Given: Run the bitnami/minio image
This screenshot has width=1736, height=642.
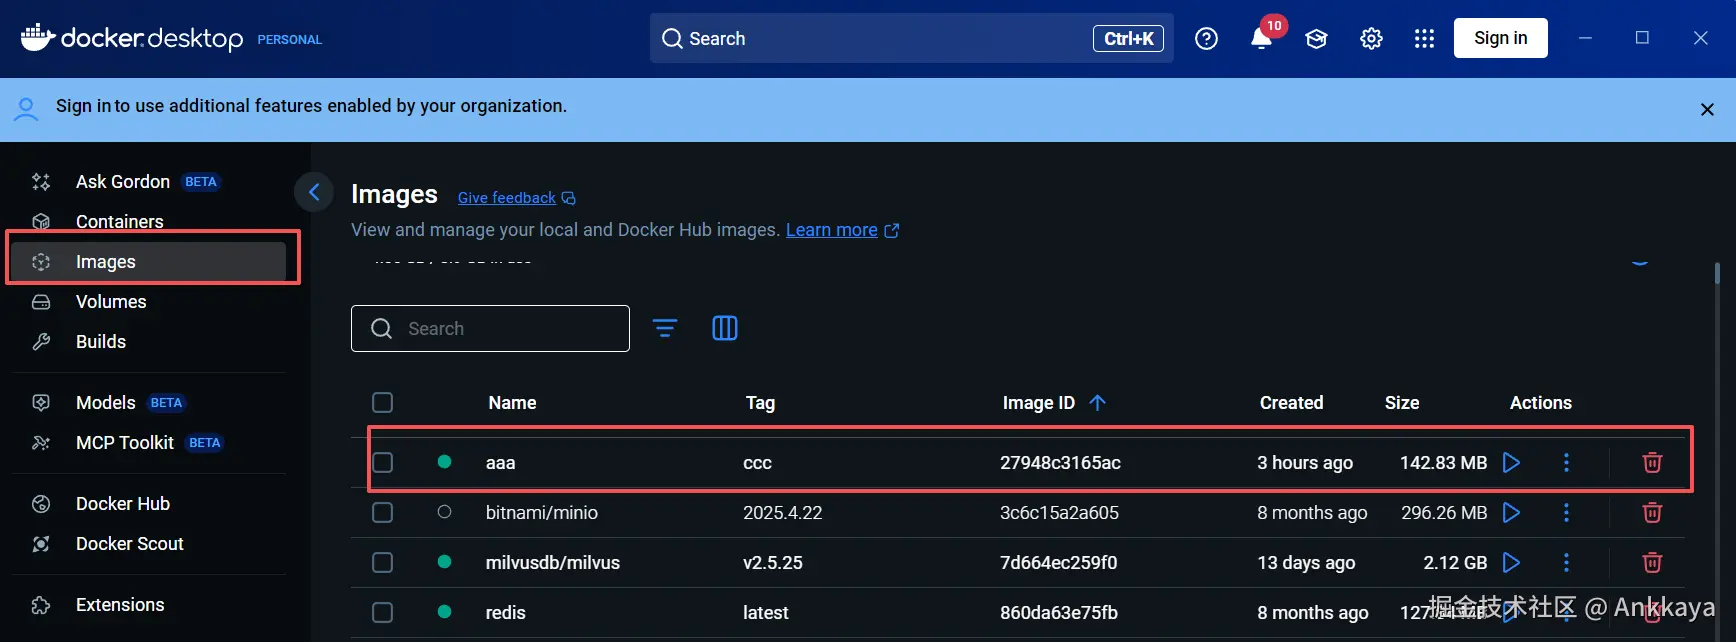Looking at the screenshot, I should pyautogui.click(x=1512, y=513).
